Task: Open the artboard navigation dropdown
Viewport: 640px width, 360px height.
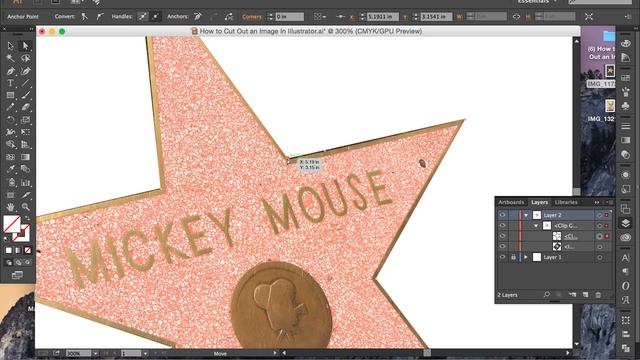Action: click(x=145, y=353)
